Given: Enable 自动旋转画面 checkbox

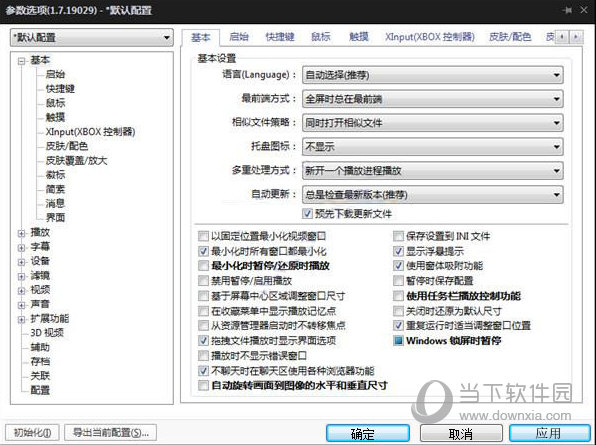Looking at the screenshot, I should [x=203, y=386].
